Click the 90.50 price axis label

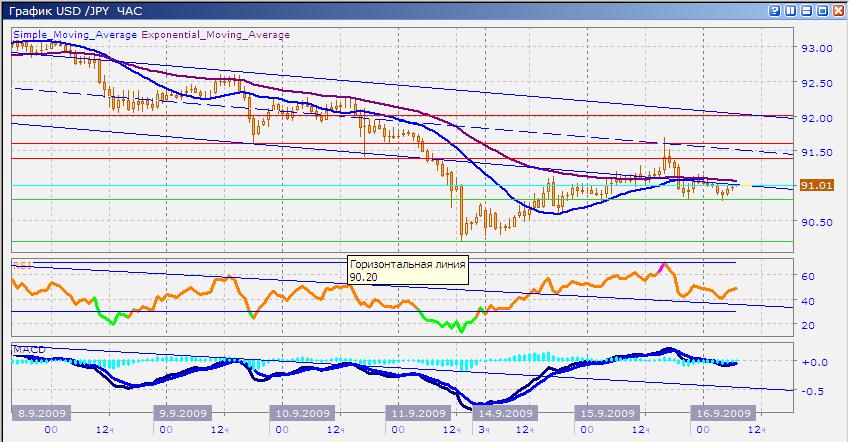817,222
